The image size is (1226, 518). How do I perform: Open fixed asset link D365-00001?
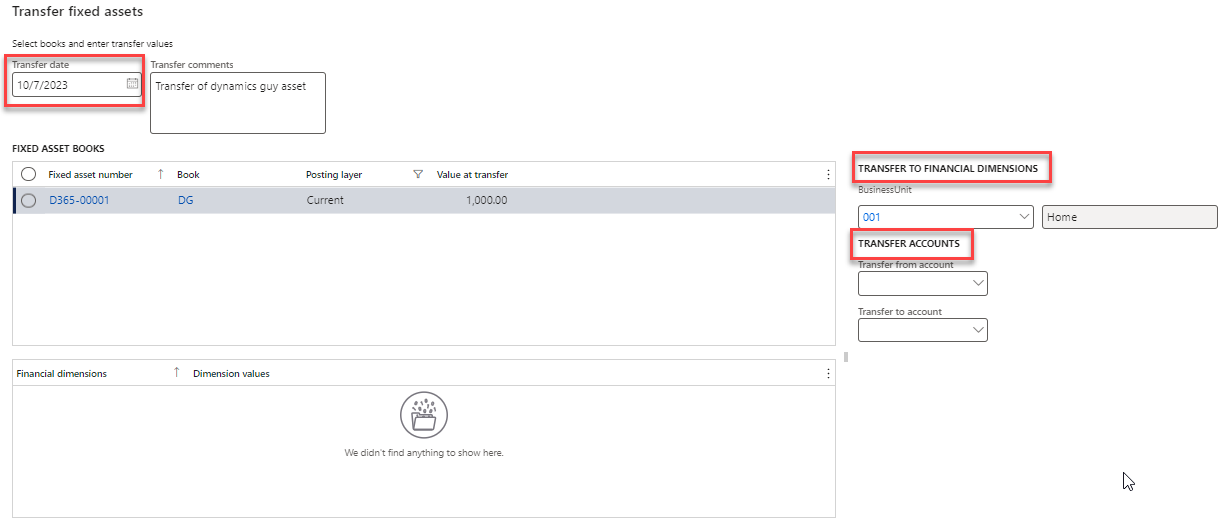pos(79,200)
